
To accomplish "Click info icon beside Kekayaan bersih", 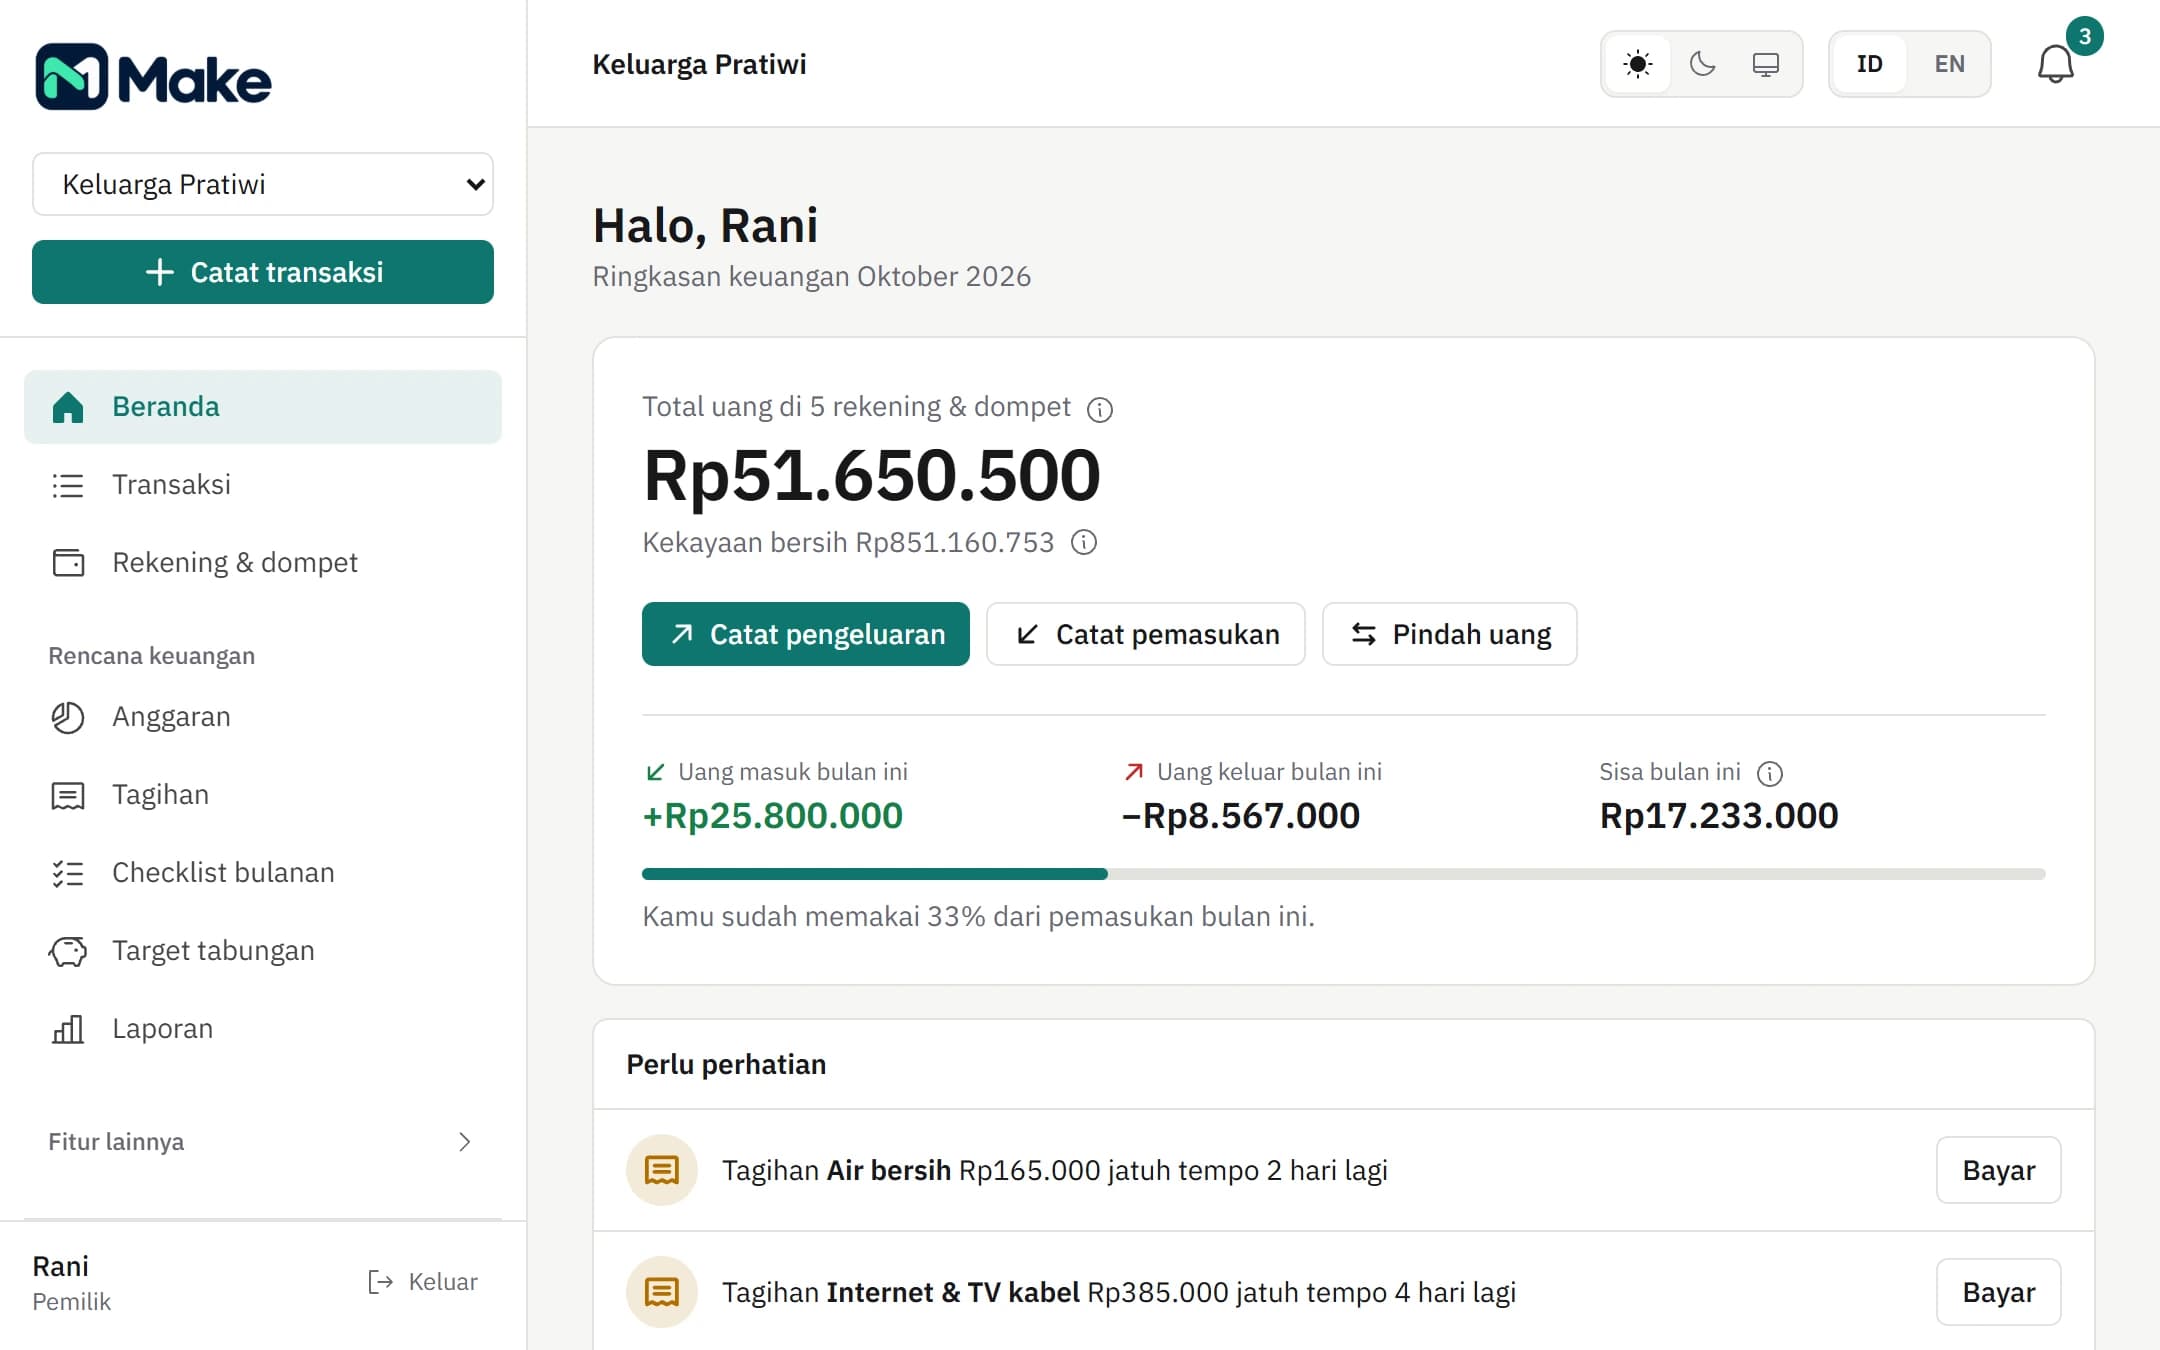I will coord(1084,542).
